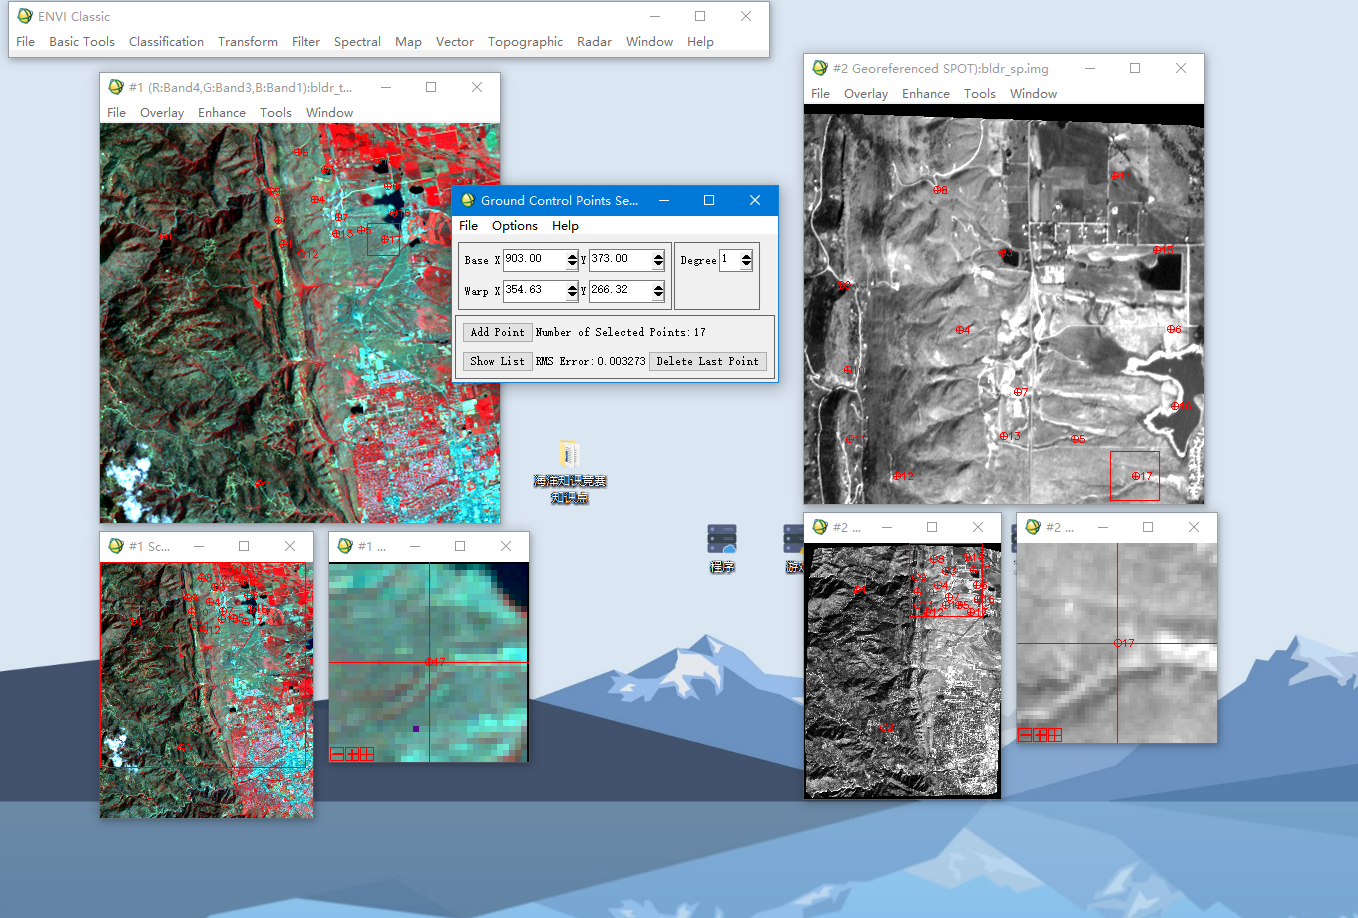Image resolution: width=1358 pixels, height=918 pixels.
Task: Click Warp Y field showing 266.32
Action: 620,291
